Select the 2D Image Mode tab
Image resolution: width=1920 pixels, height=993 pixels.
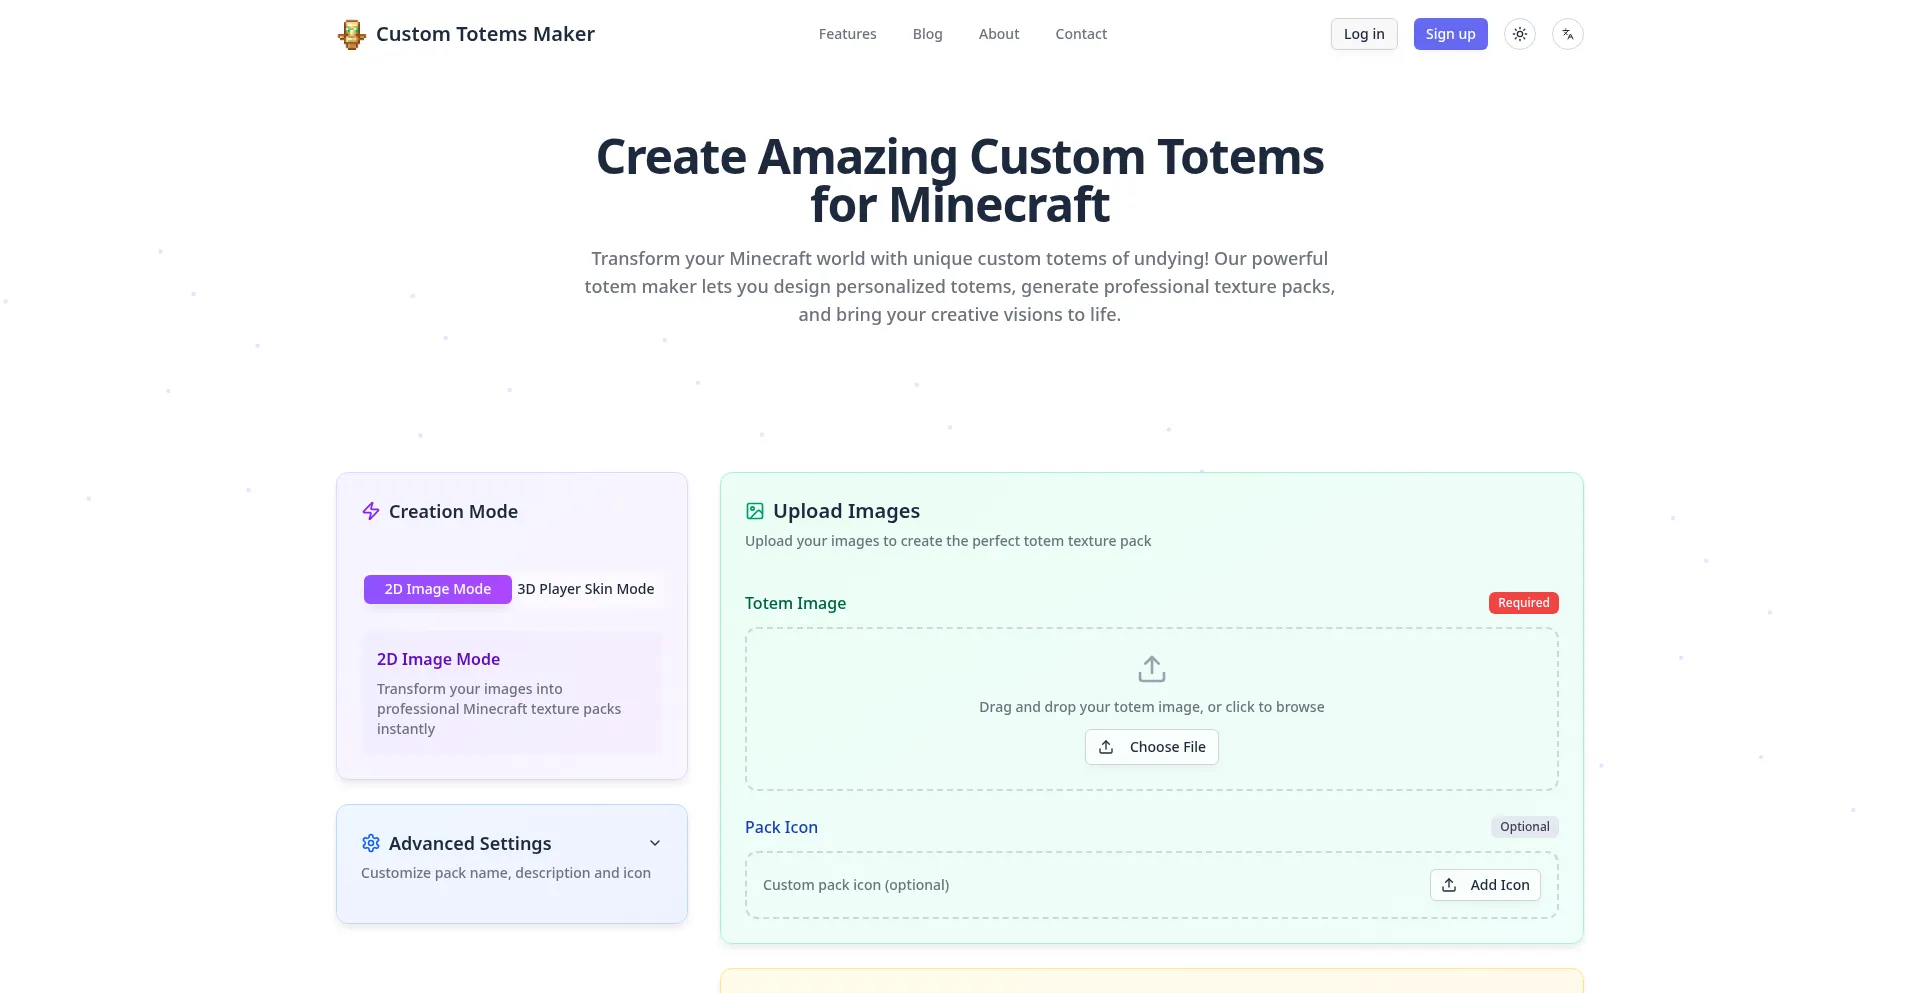(438, 589)
